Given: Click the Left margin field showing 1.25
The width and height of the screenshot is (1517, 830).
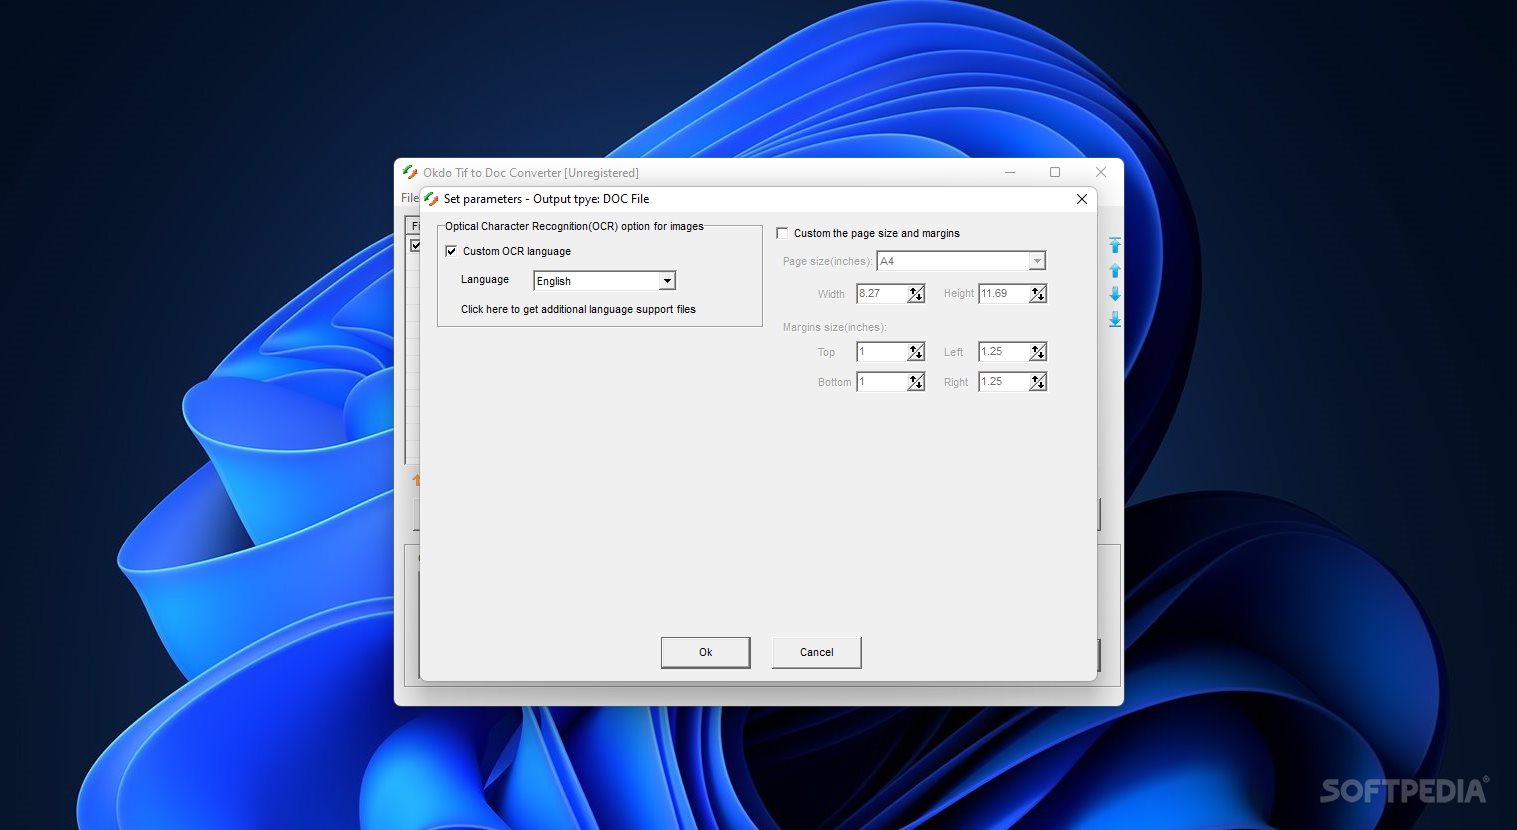Looking at the screenshot, I should (1004, 352).
